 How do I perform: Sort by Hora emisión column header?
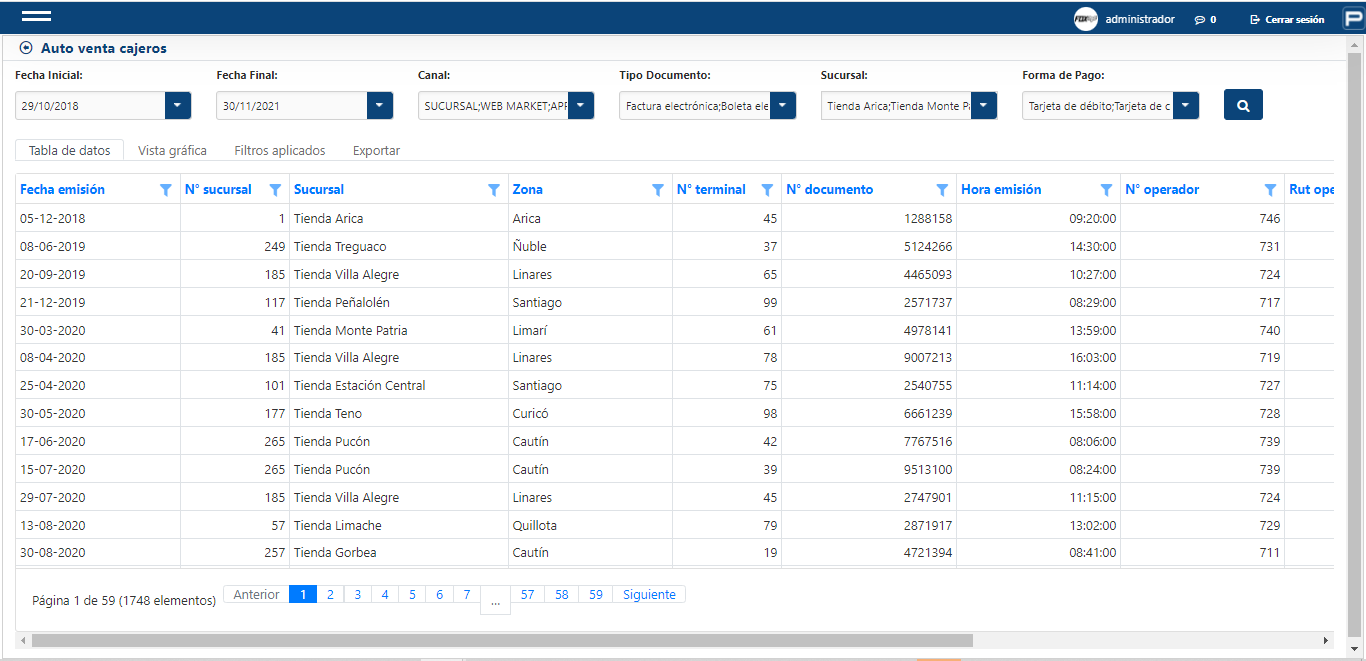1001,189
